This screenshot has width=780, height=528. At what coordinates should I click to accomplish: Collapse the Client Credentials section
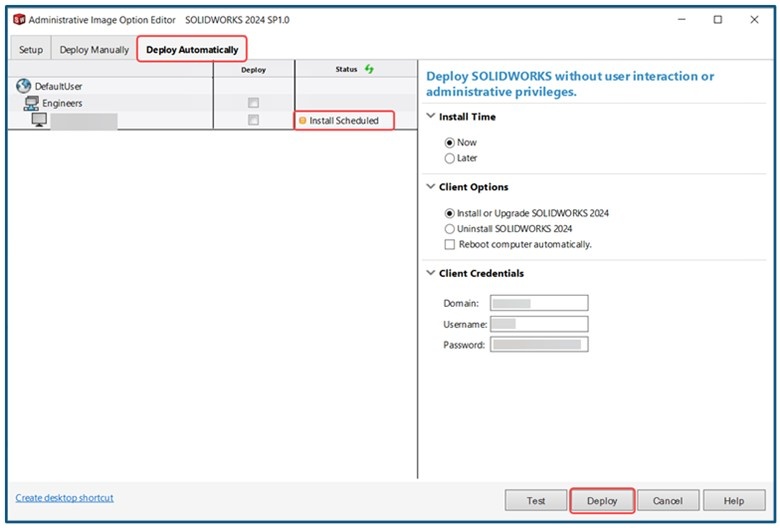(431, 273)
